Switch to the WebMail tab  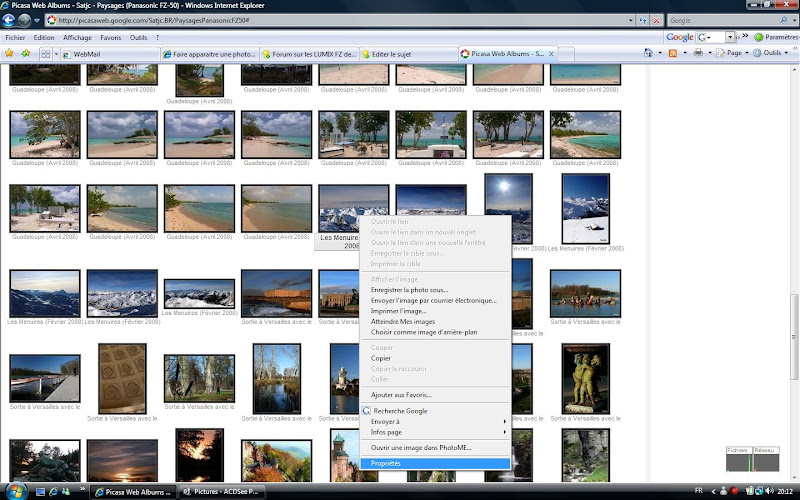[x=110, y=54]
